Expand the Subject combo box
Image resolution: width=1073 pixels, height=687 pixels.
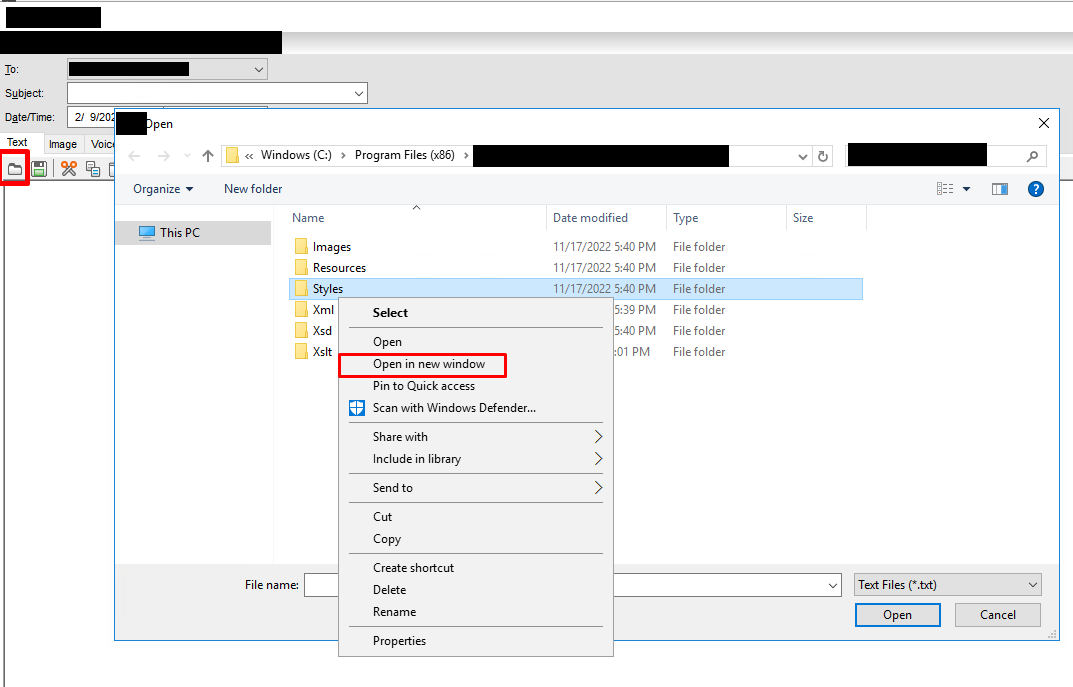(359, 93)
